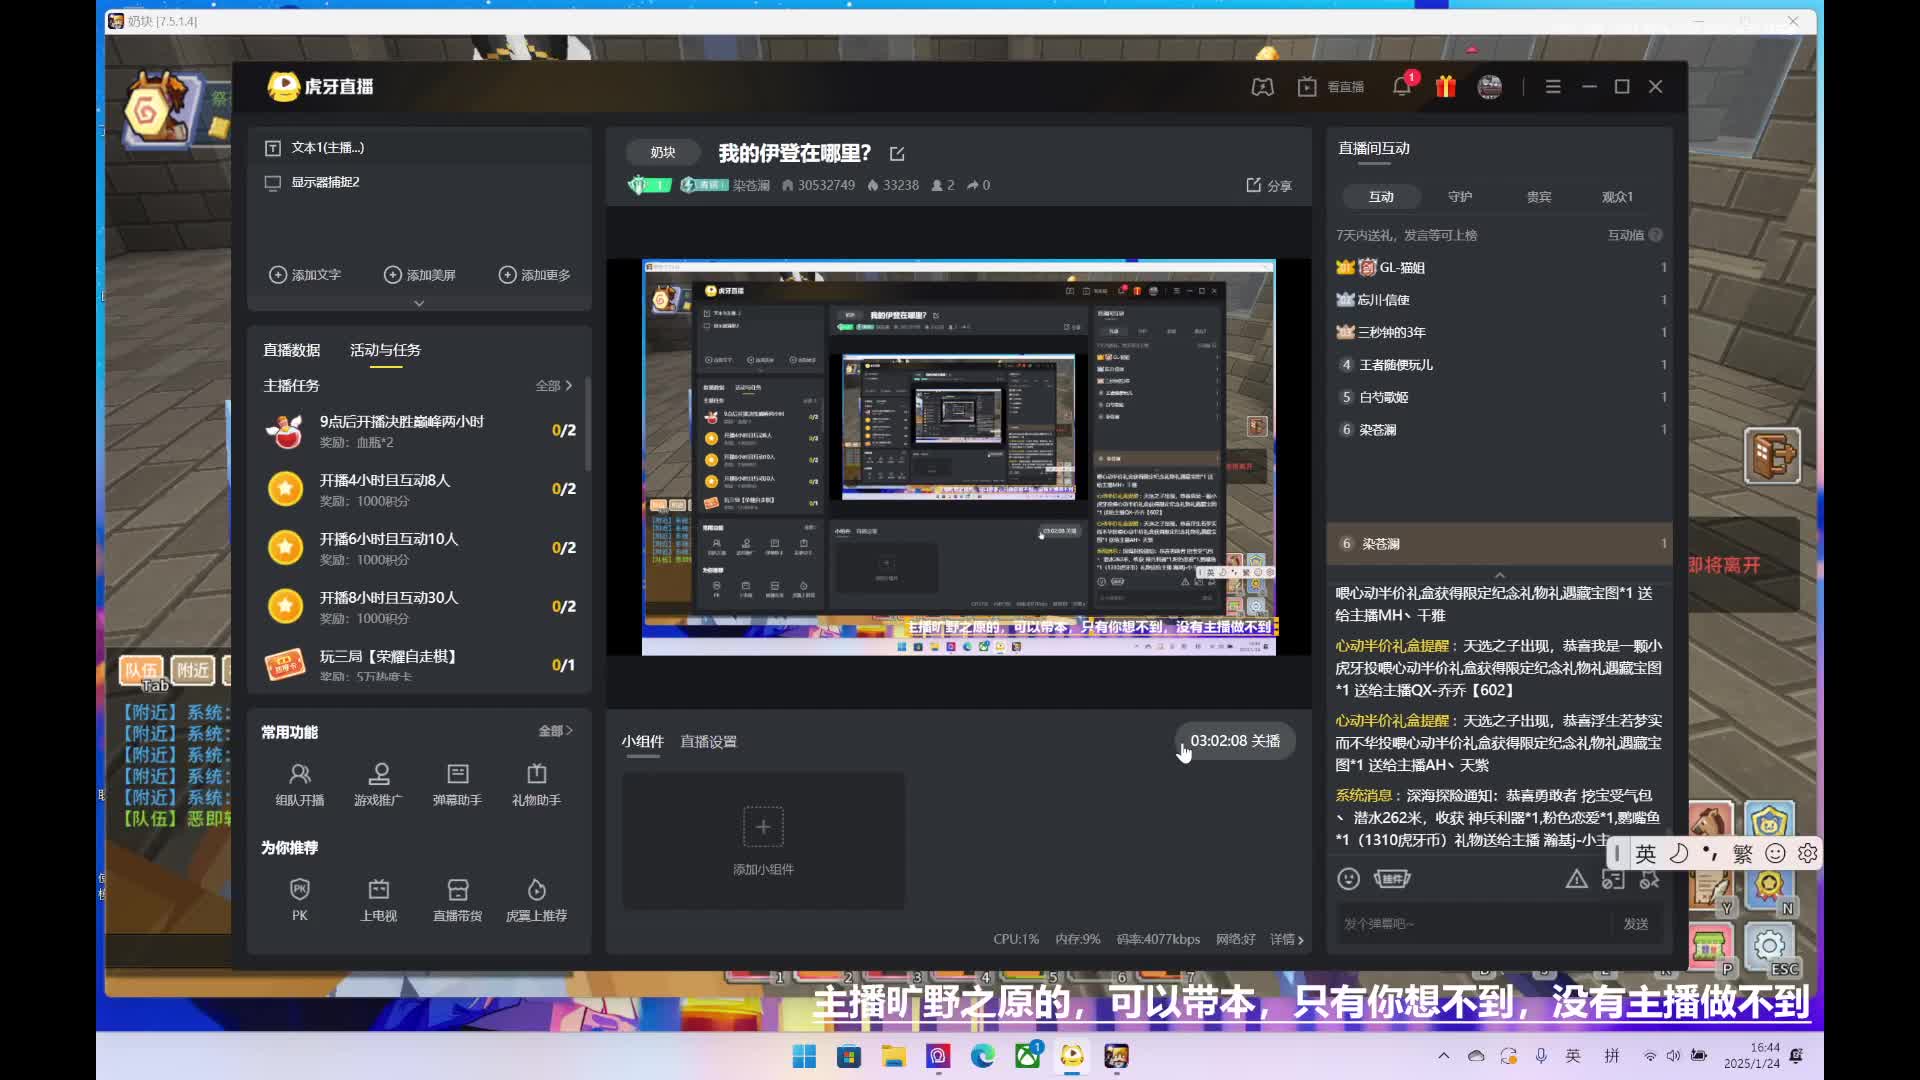Switch to the 守护 tab
Image resolution: width=1920 pixels, height=1080 pixels.
pos(1459,197)
